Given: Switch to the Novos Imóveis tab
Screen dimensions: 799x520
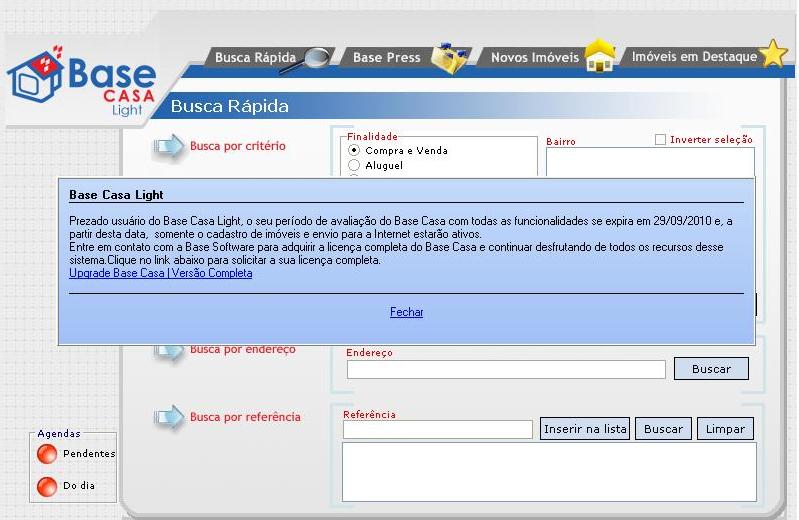Looking at the screenshot, I should pos(534,58).
